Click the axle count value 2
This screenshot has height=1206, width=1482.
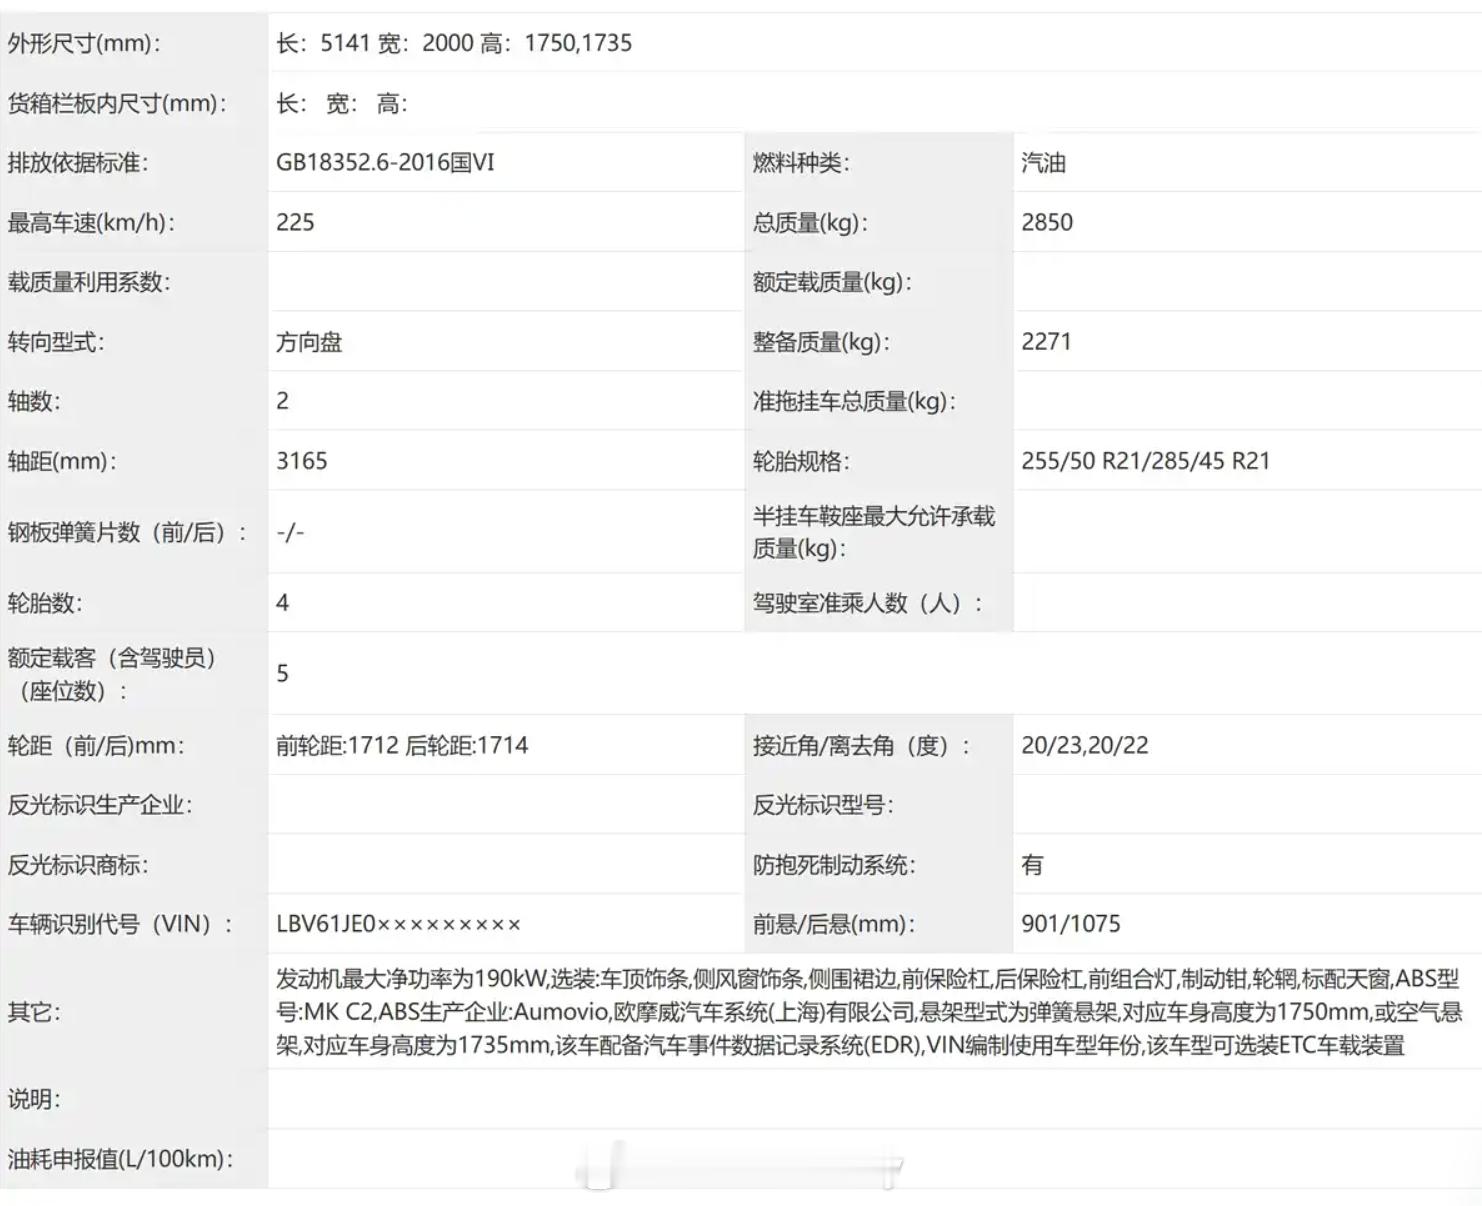pyautogui.click(x=283, y=401)
